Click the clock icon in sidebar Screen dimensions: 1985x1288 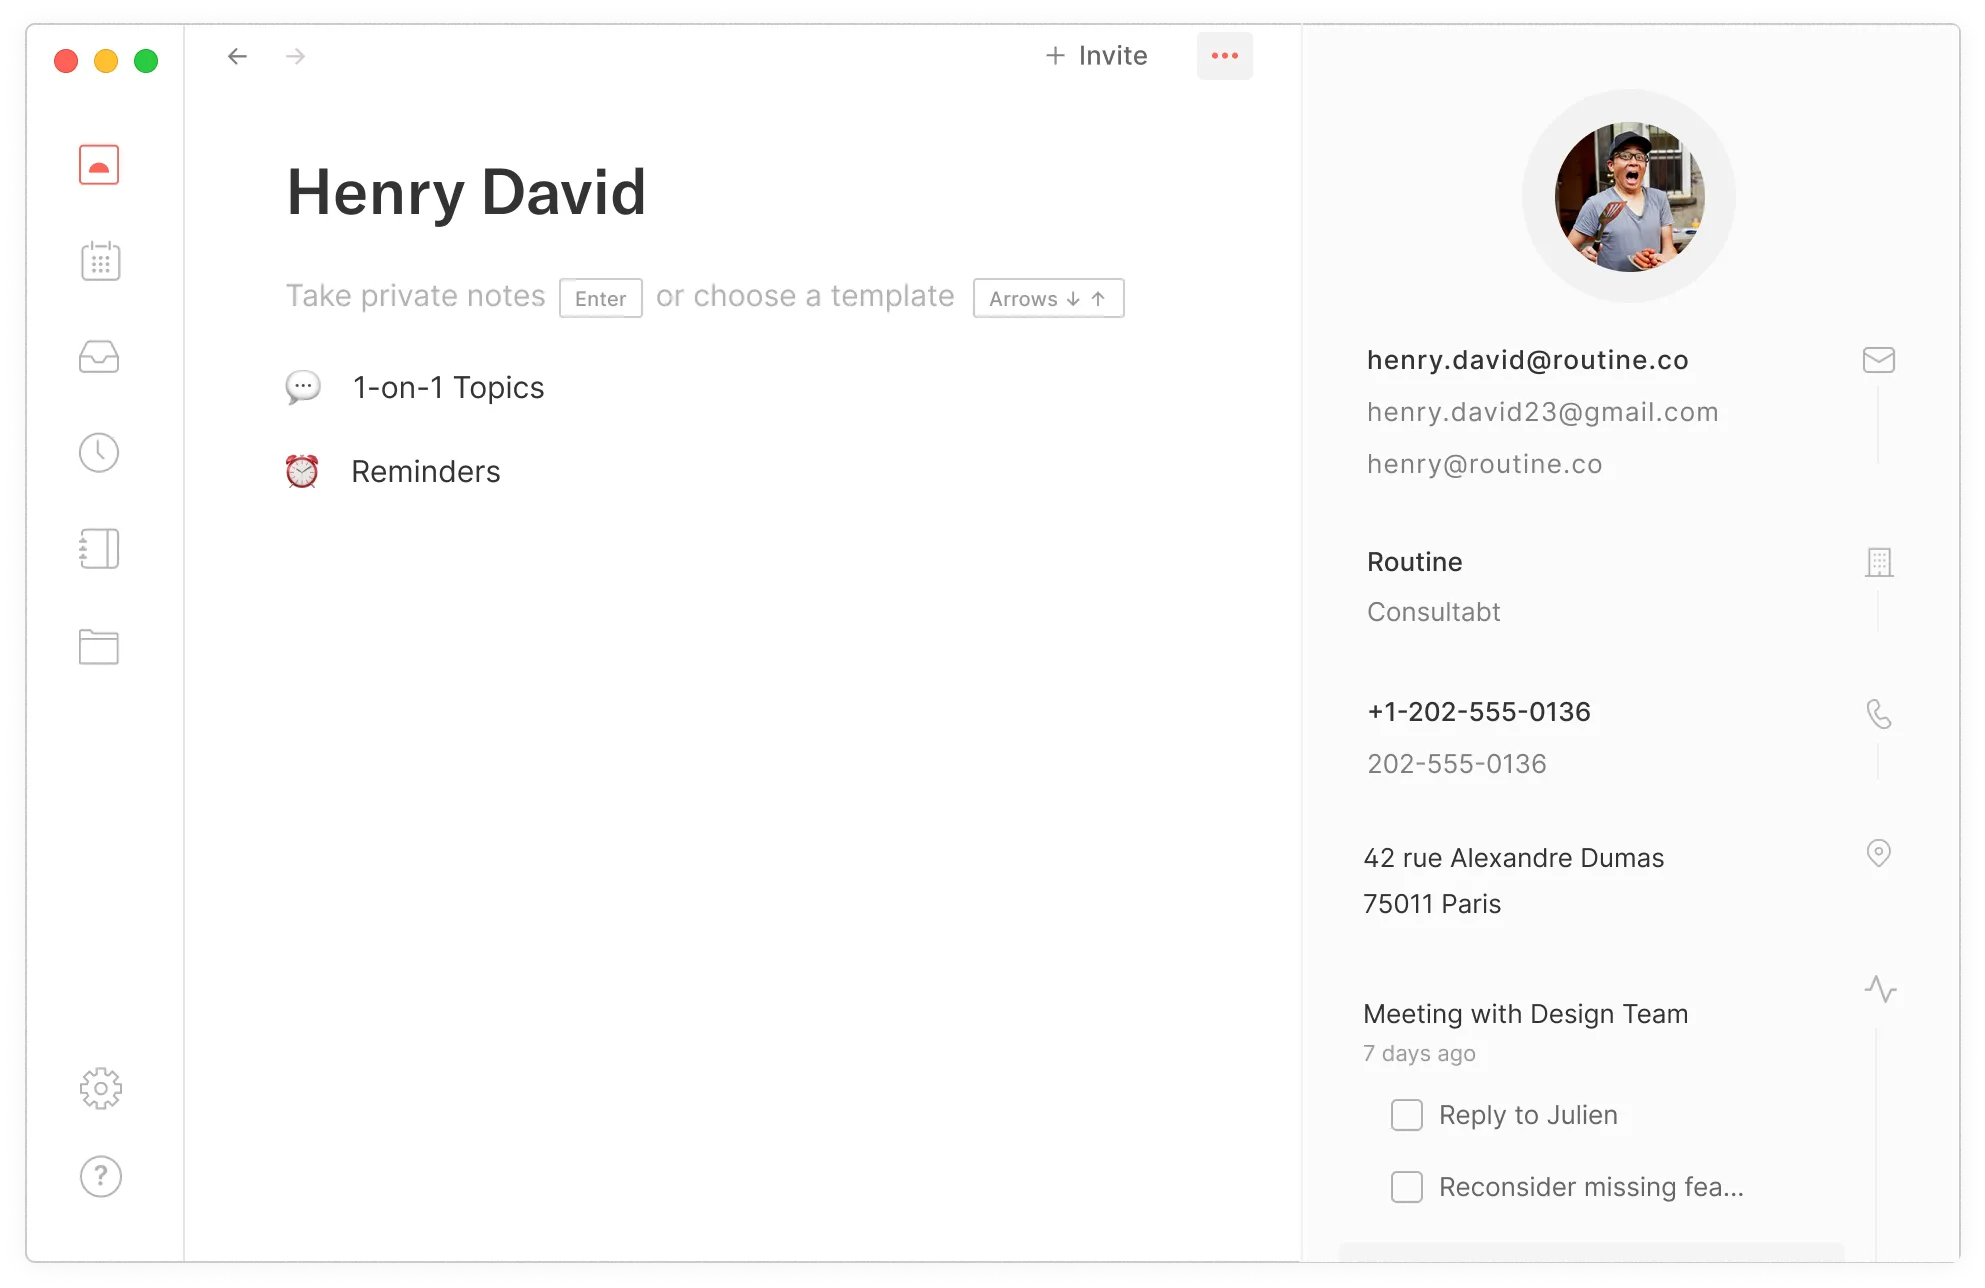pyautogui.click(x=99, y=453)
